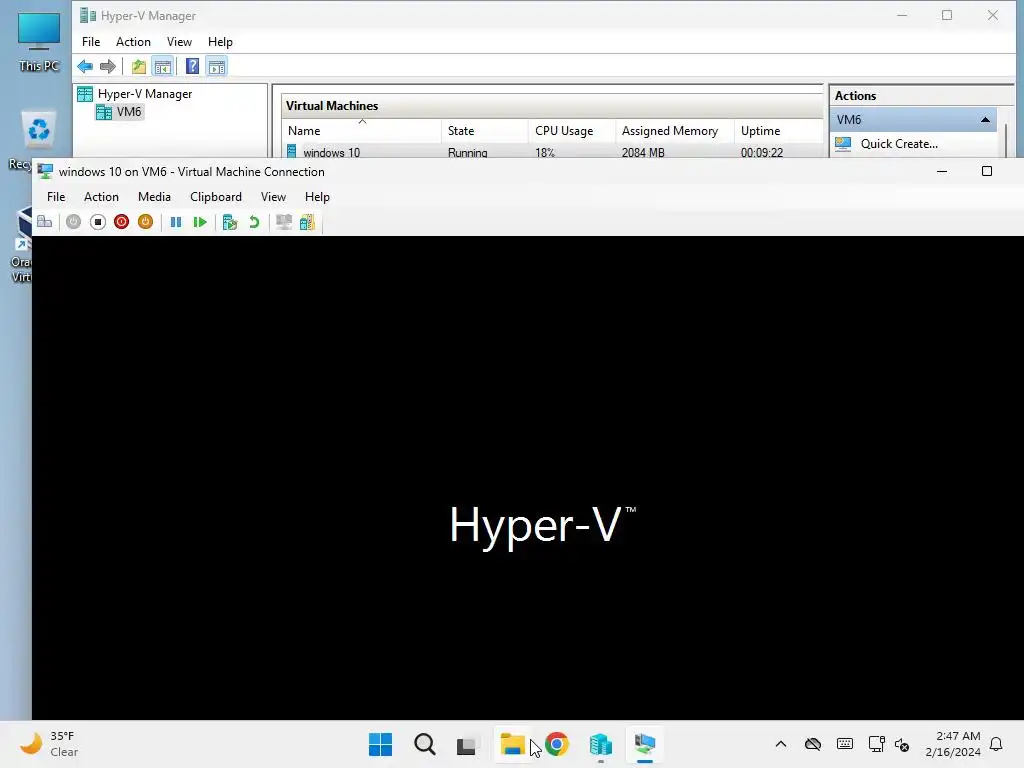This screenshot has height=768, width=1024.
Task: Select the windows 10 virtual machine row
Action: (552, 152)
